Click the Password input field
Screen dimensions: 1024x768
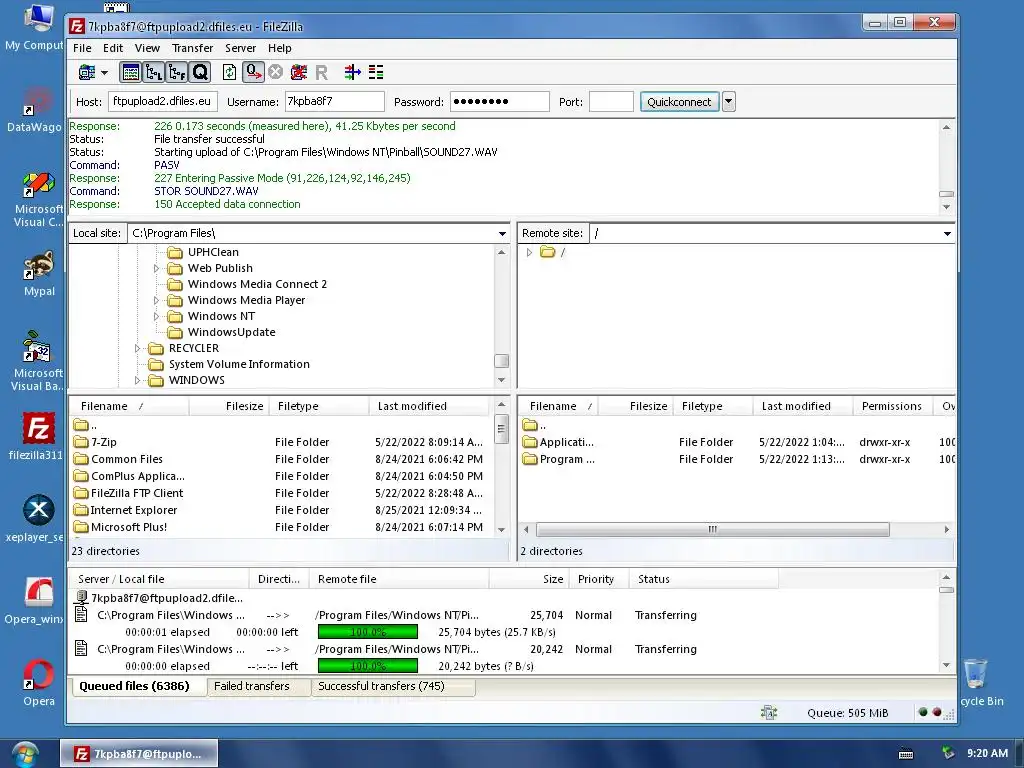[x=500, y=101]
